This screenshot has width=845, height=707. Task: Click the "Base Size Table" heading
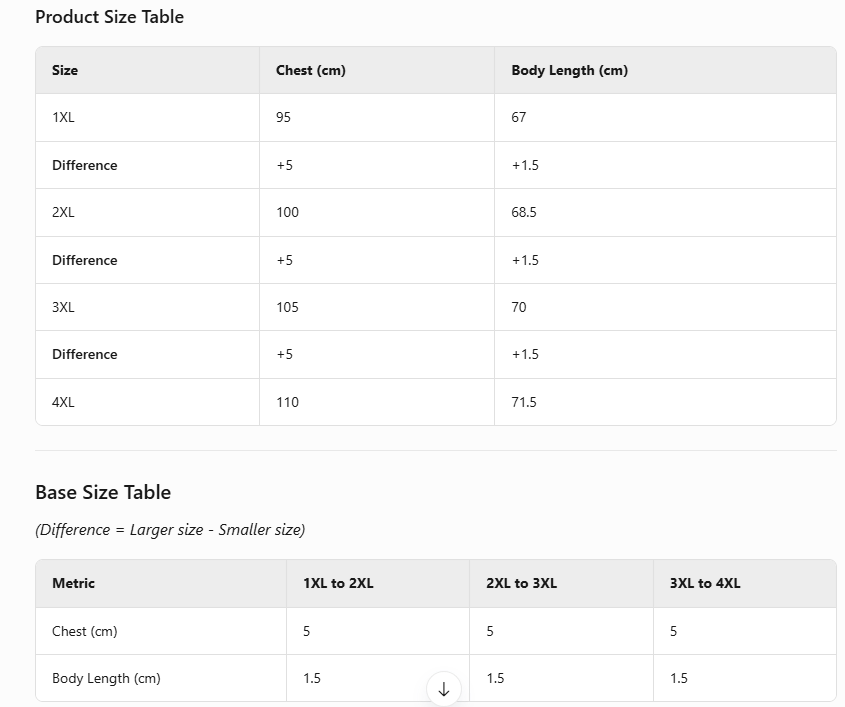point(103,492)
